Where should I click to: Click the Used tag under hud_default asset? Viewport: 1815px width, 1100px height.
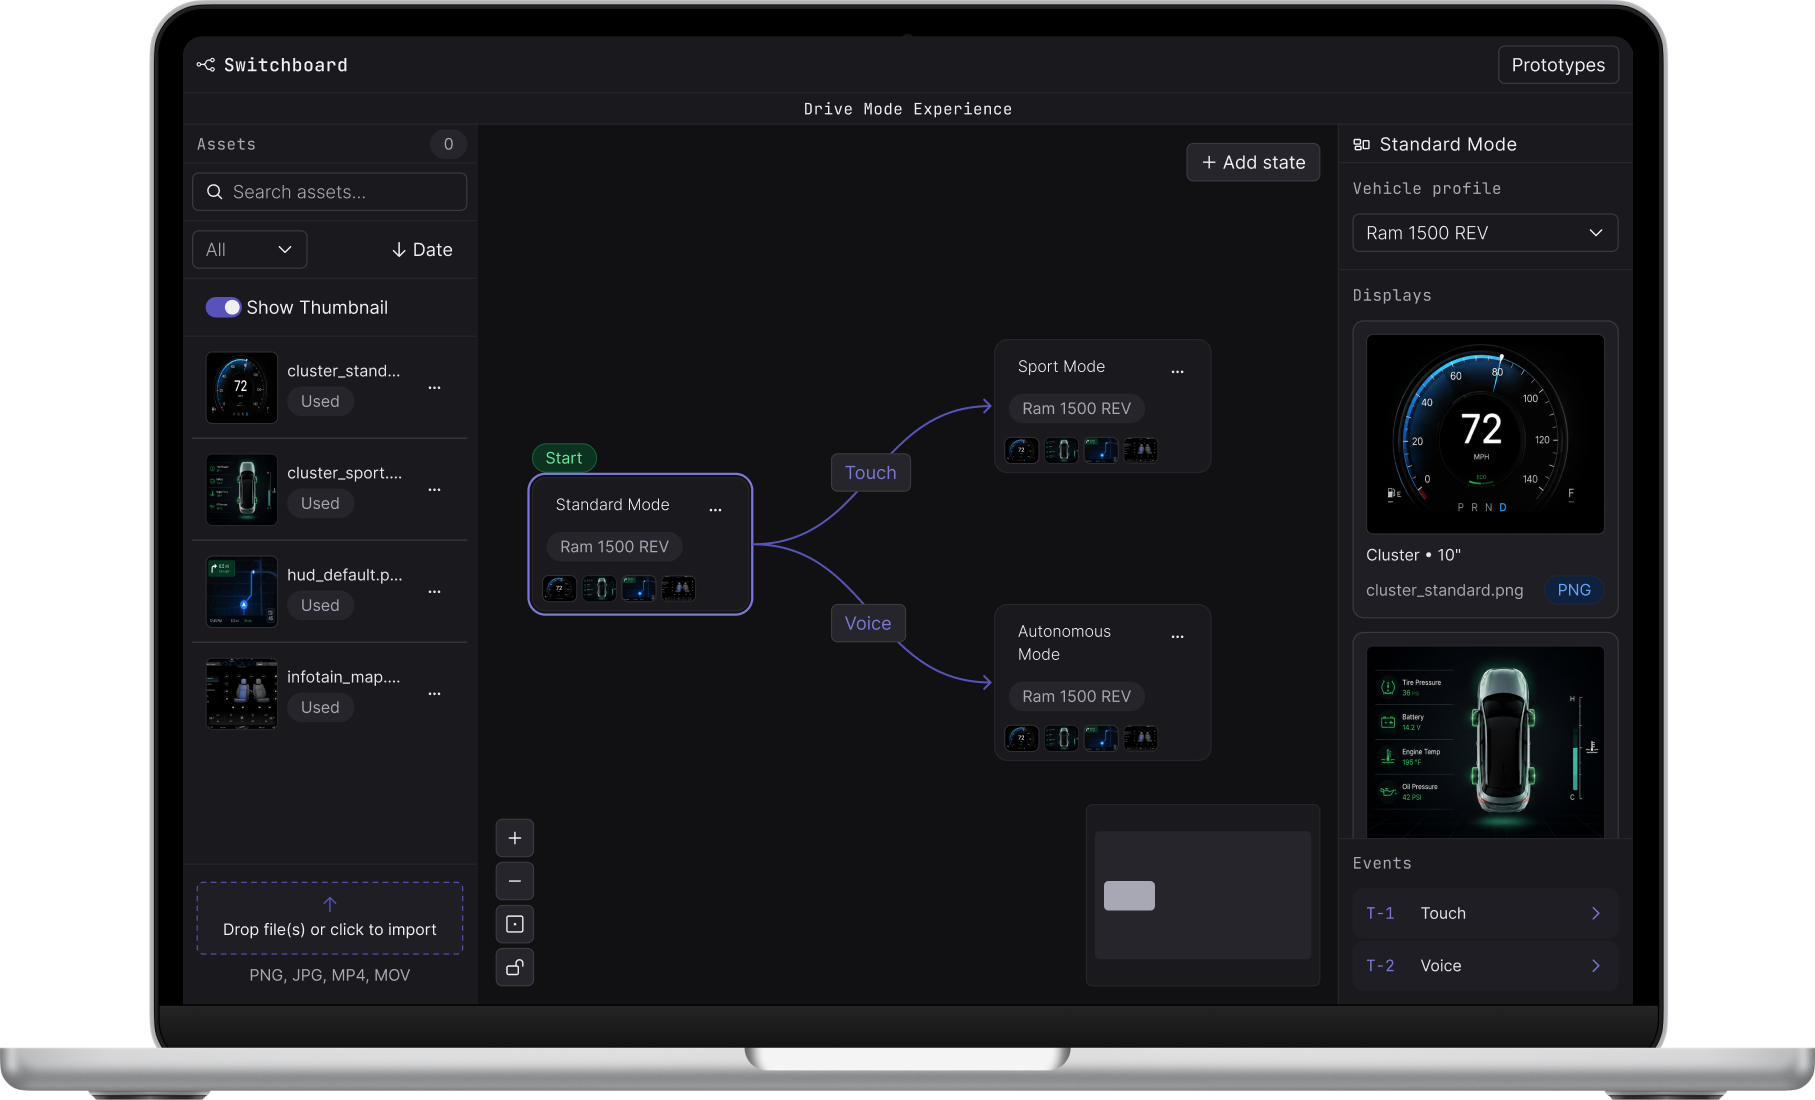click(320, 605)
